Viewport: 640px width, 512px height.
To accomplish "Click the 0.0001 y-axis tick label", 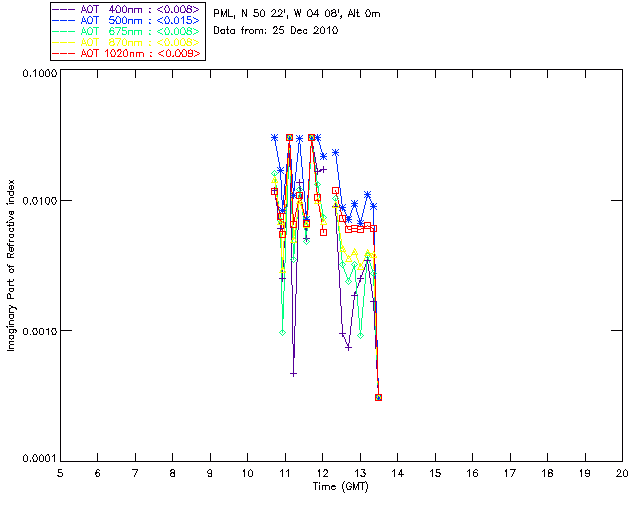I will (x=40, y=459).
